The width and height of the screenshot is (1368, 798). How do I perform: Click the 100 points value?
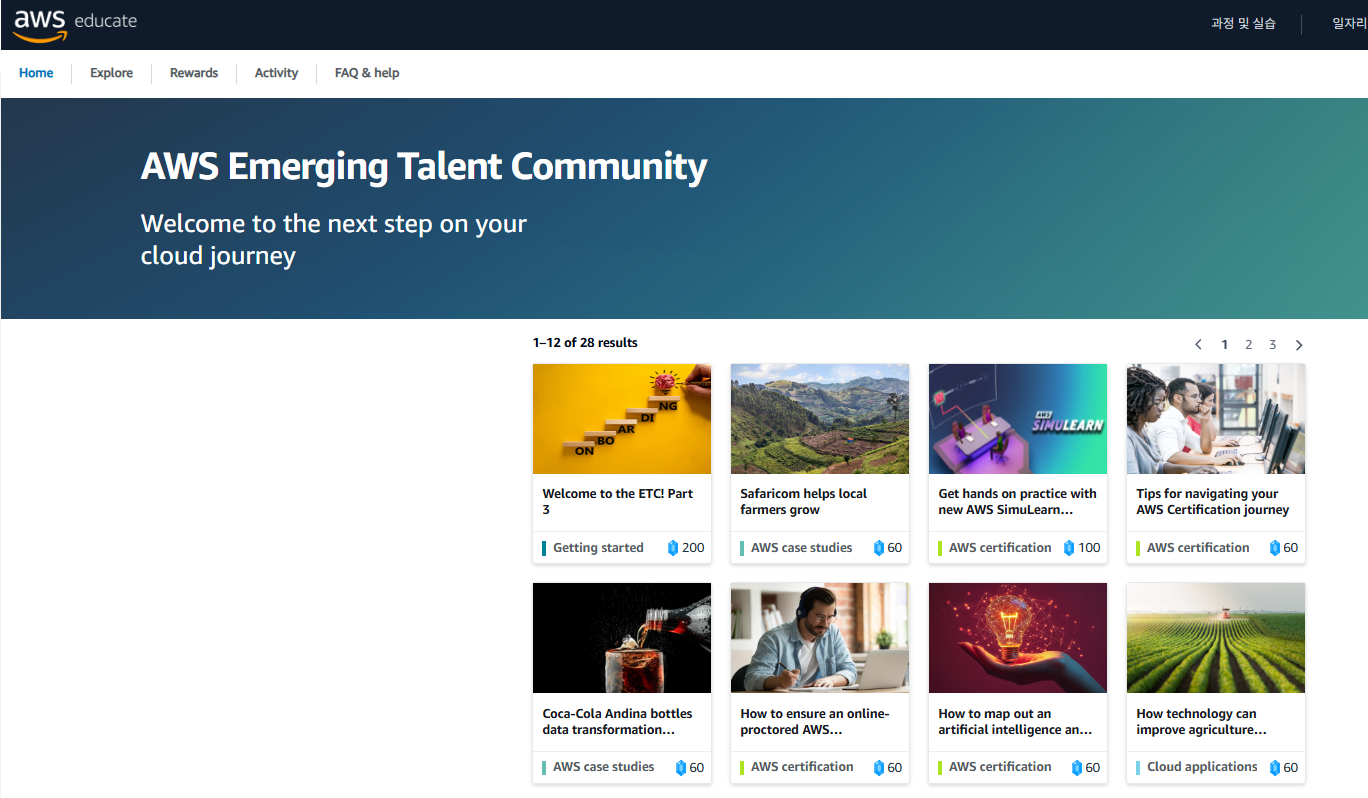[x=1089, y=548]
